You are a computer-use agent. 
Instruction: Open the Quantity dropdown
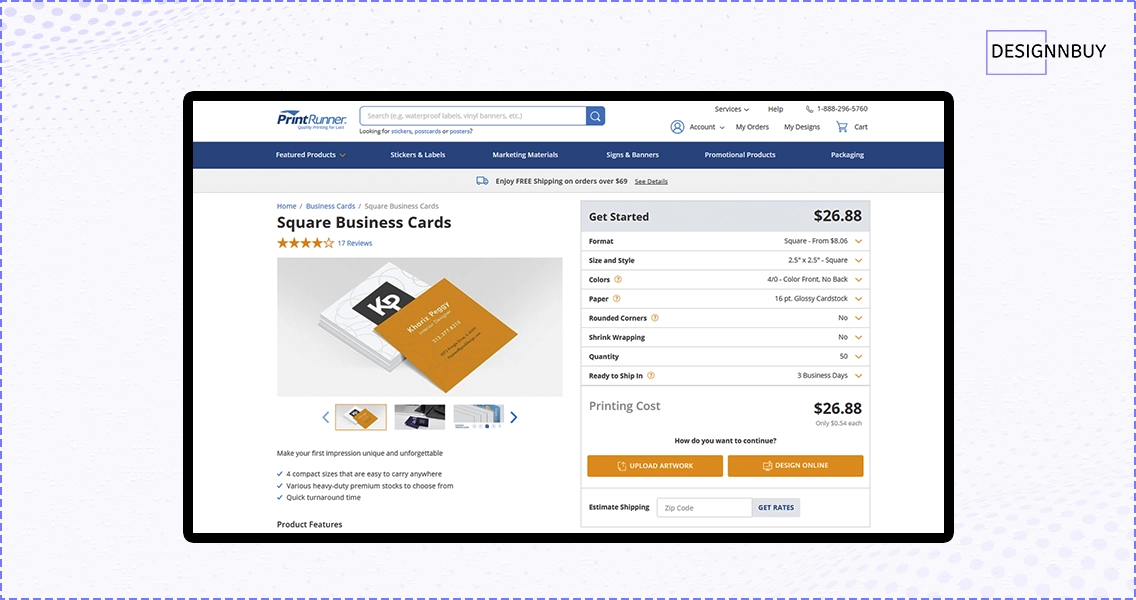tap(859, 357)
